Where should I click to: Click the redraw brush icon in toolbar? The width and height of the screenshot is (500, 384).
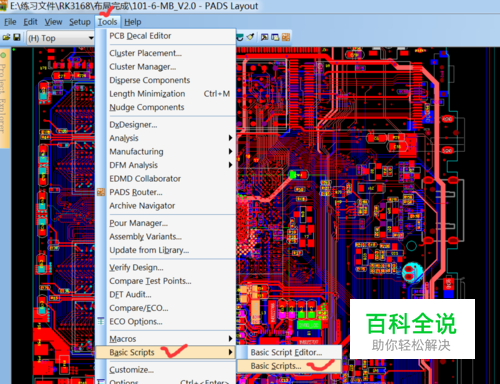coord(250,37)
